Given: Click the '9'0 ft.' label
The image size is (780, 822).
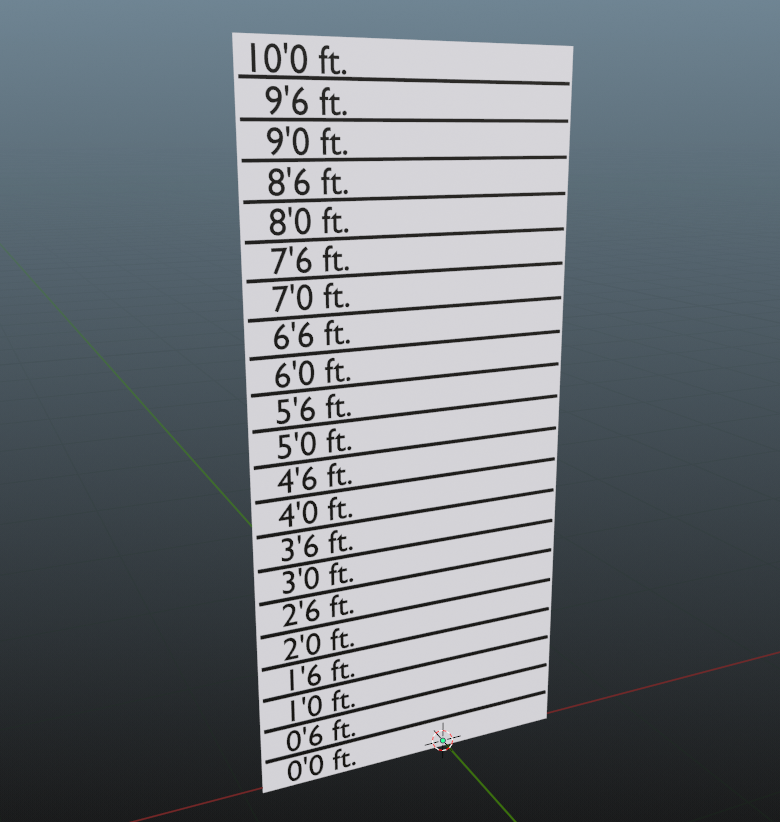Looking at the screenshot, I should click(x=307, y=142).
